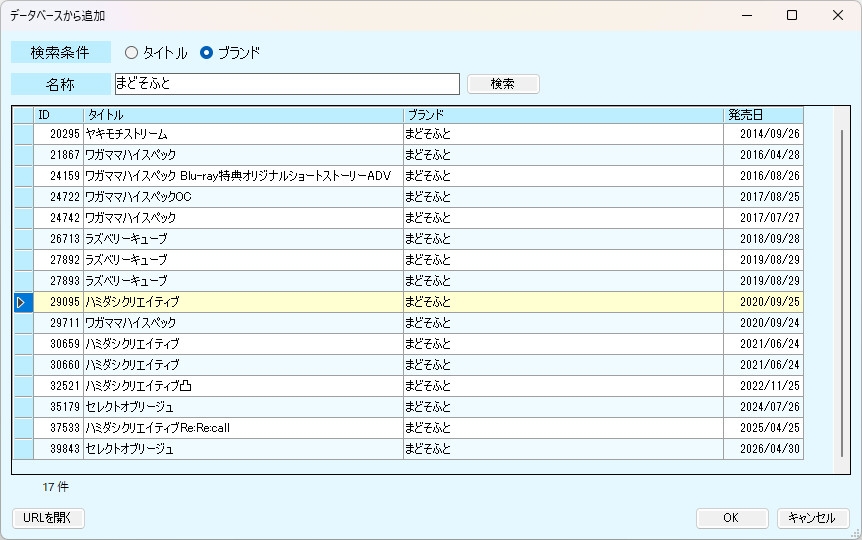
Task: Click the current-row arrow indicator icon
Action: (22, 302)
